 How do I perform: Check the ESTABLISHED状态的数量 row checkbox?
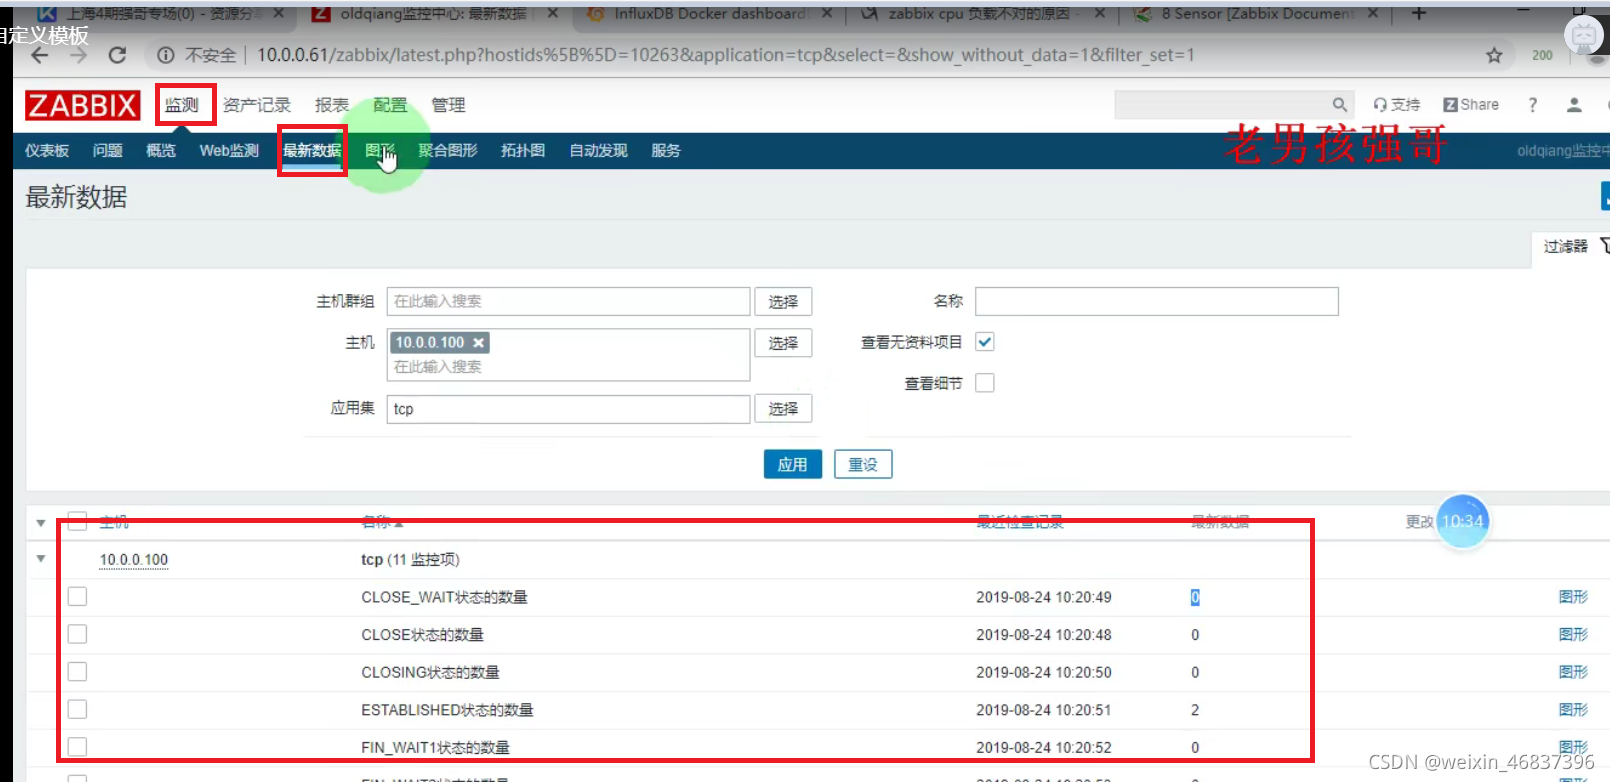77,709
